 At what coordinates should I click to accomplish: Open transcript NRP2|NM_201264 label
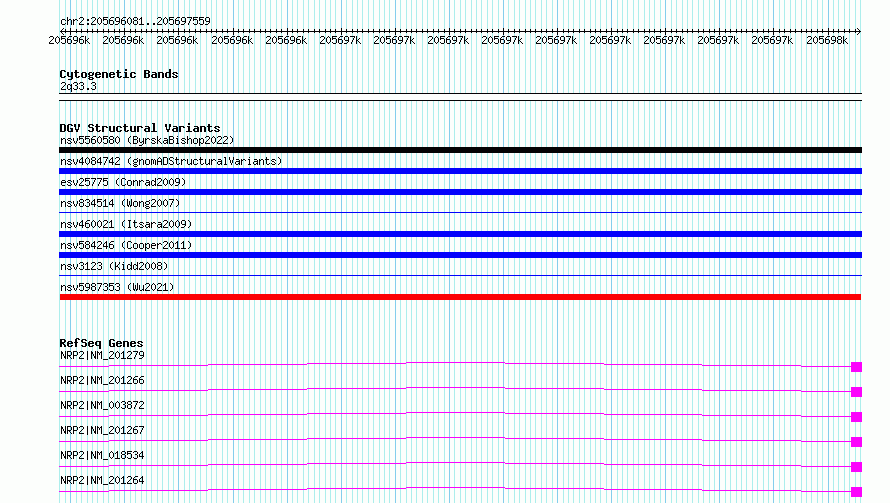point(102,480)
